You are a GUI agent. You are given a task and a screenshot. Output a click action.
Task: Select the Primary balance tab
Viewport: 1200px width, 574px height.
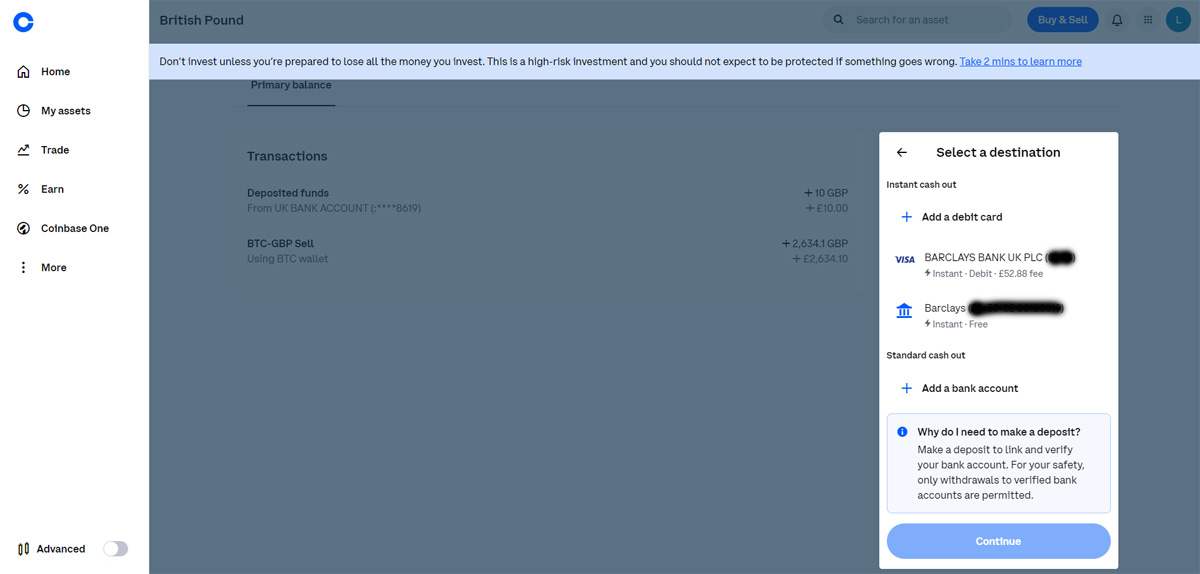291,86
